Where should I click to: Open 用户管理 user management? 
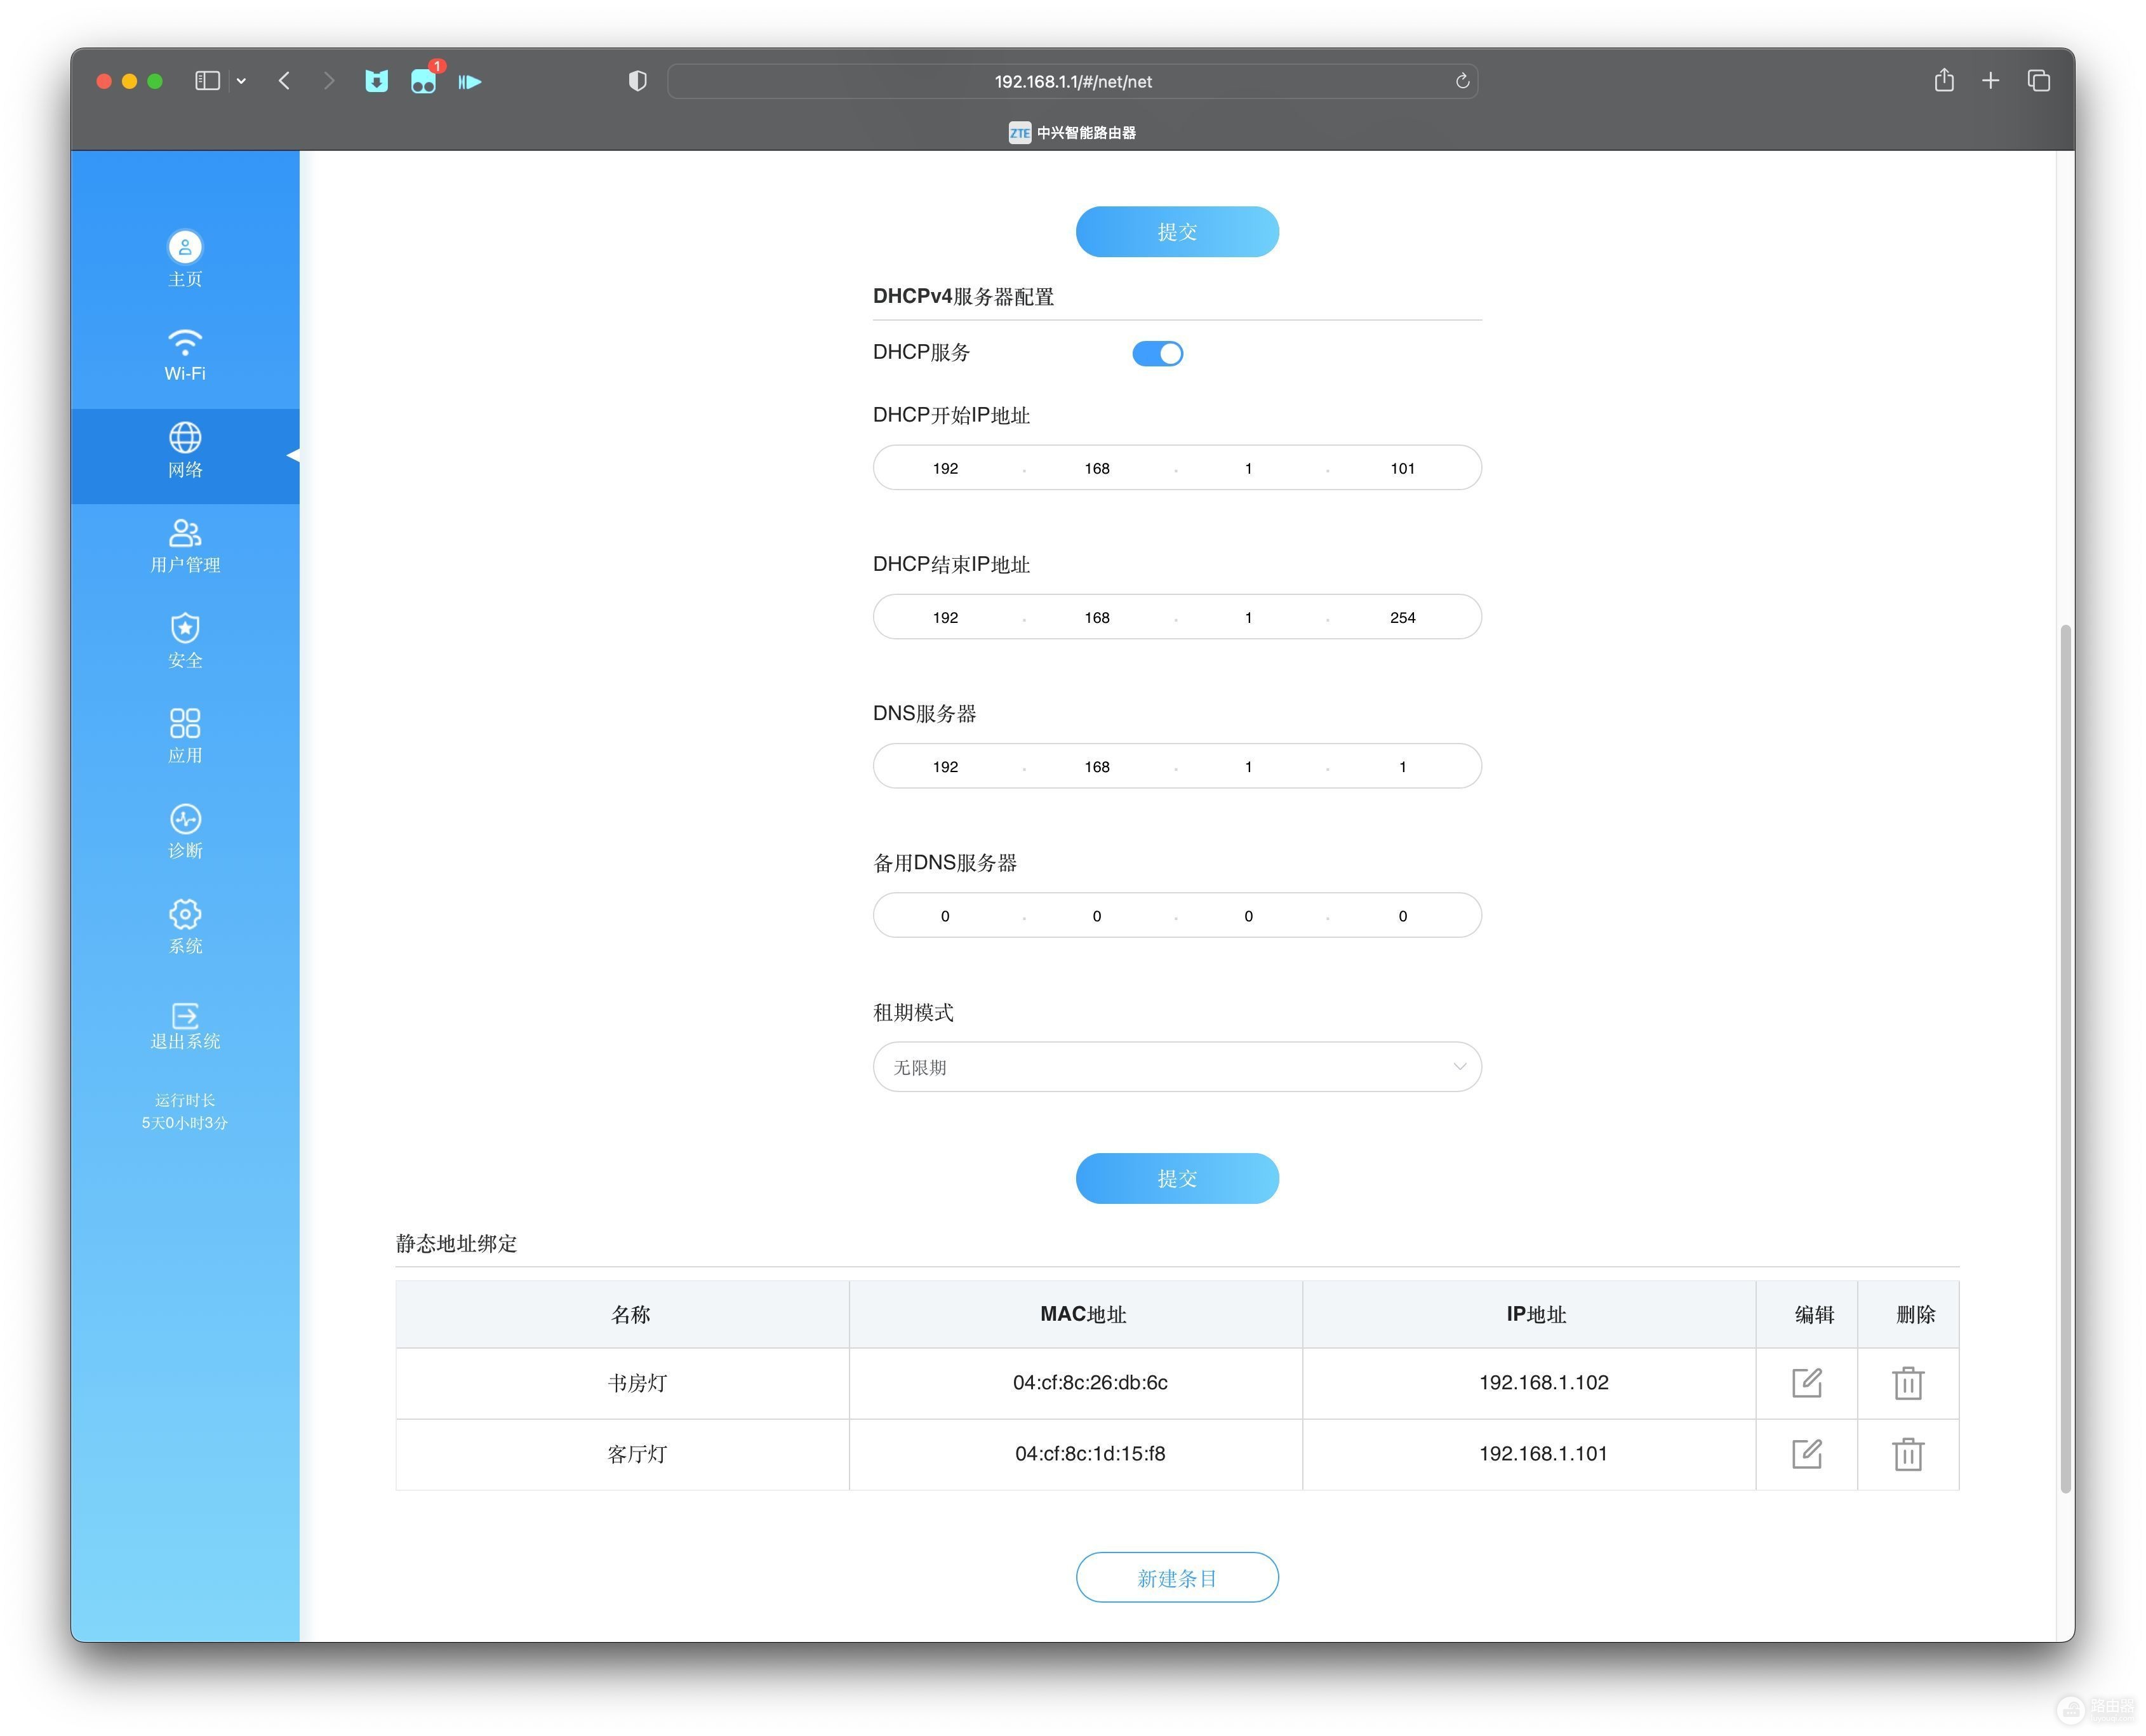point(185,546)
